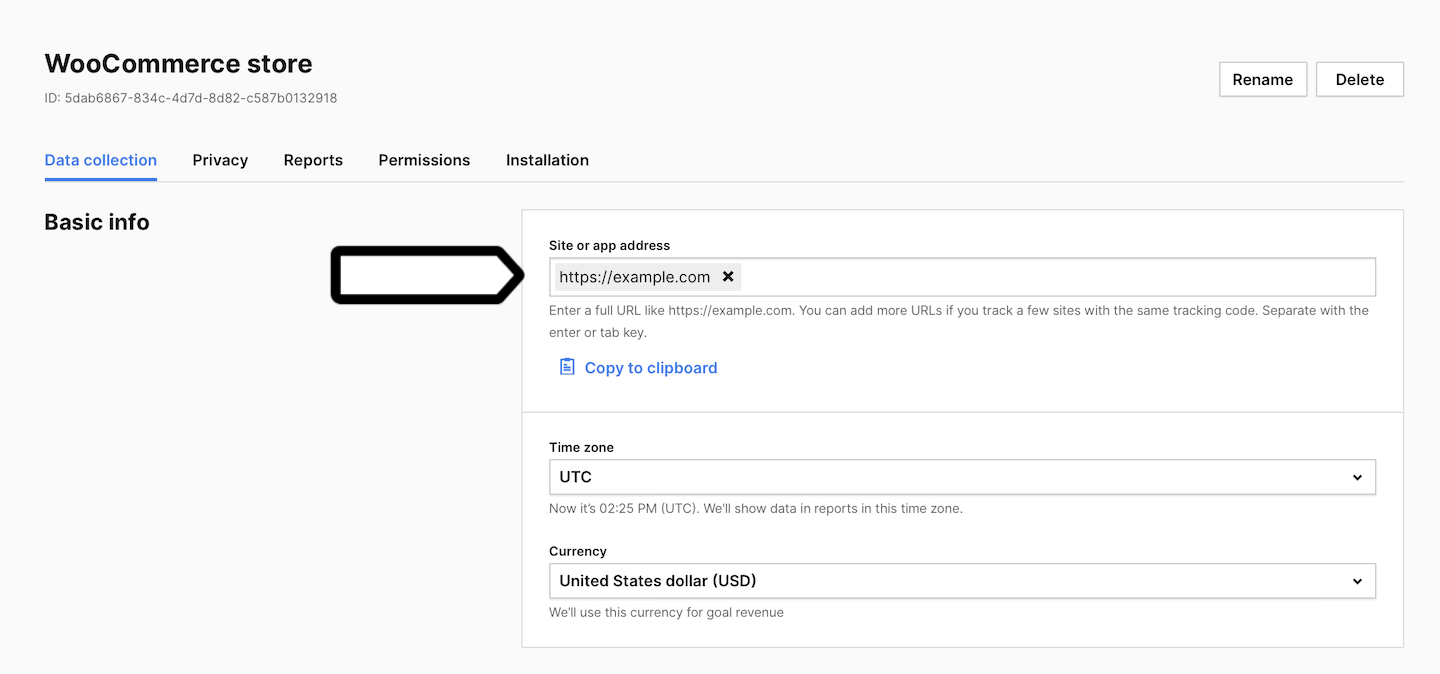Click the store ID text
The width and height of the screenshot is (1440, 674).
click(191, 98)
